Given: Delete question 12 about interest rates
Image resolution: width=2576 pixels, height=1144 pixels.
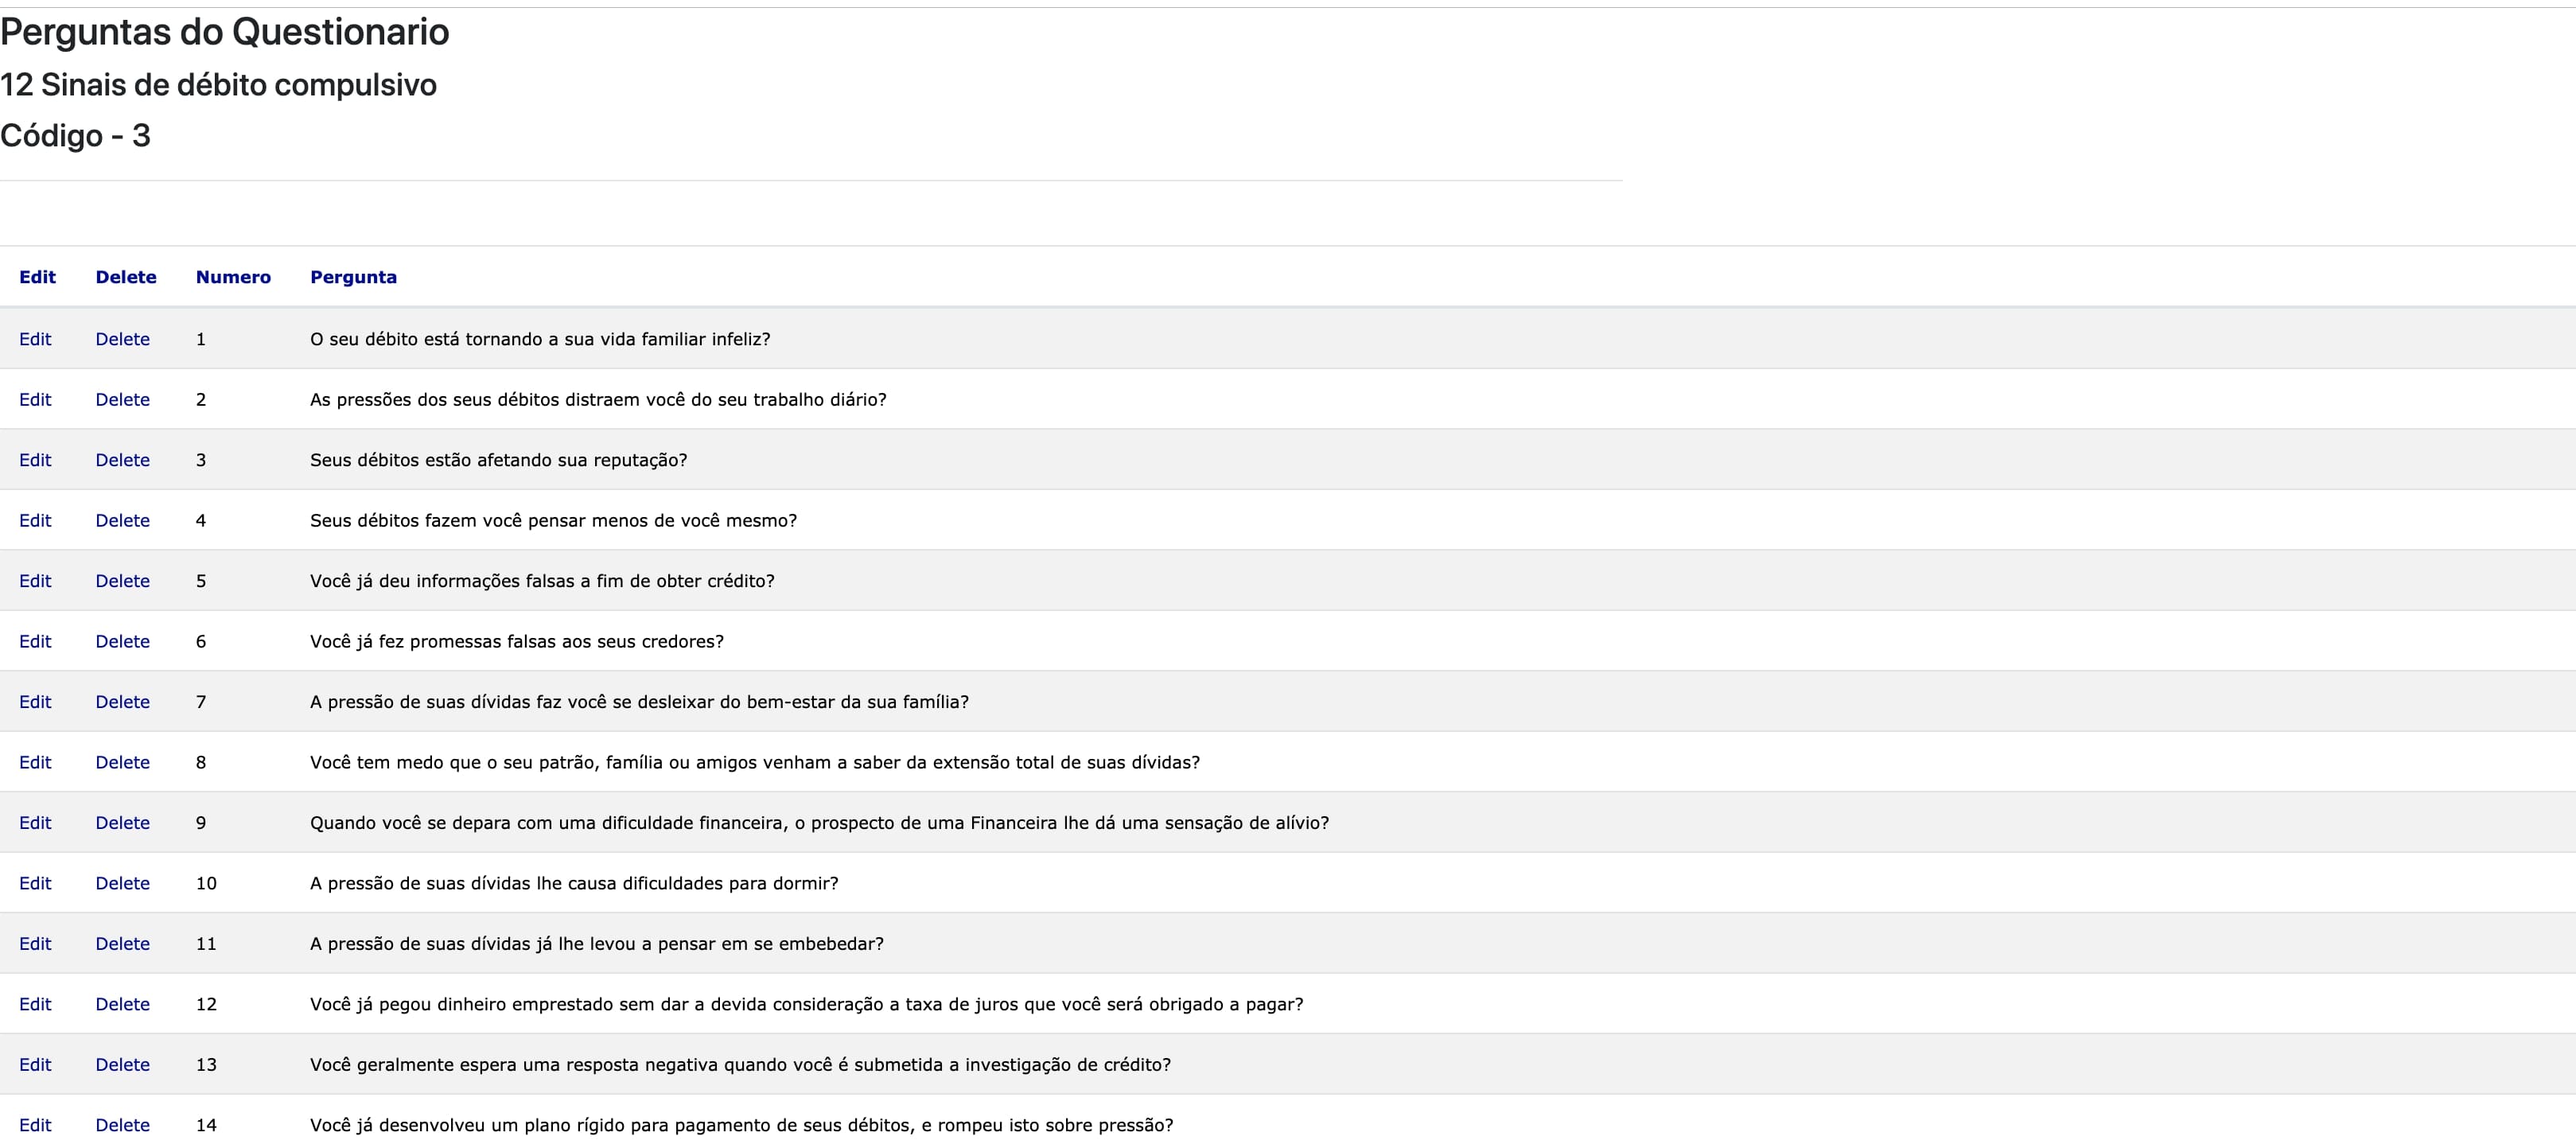Looking at the screenshot, I should point(122,1004).
